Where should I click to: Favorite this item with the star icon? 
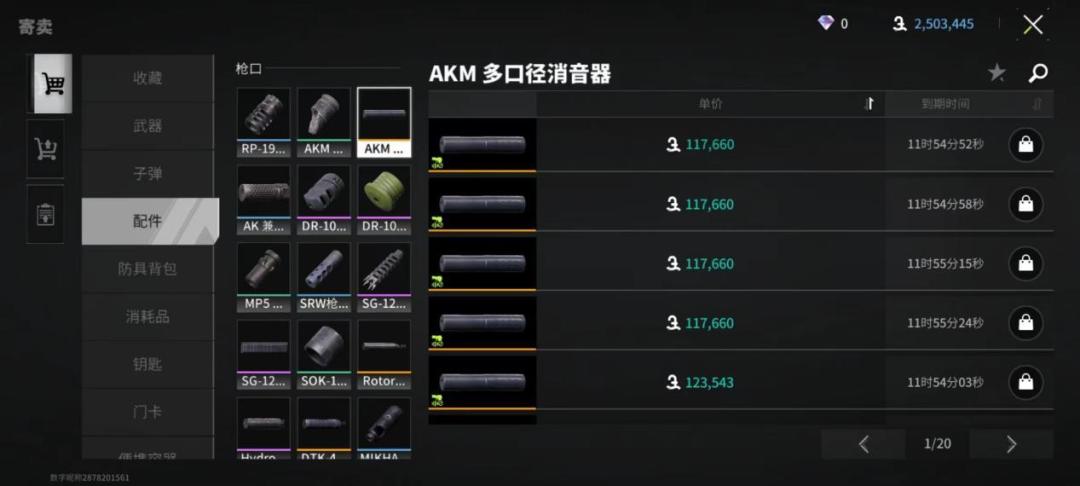tap(997, 73)
